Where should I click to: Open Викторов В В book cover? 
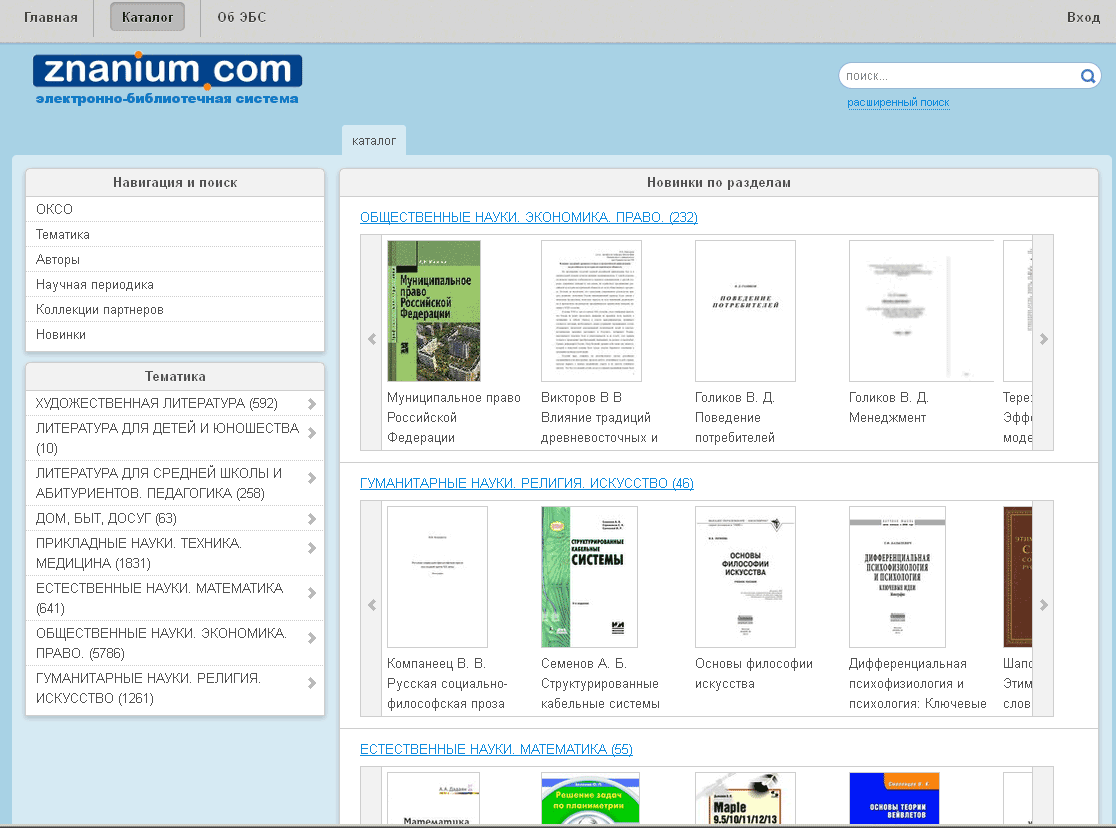pos(591,310)
